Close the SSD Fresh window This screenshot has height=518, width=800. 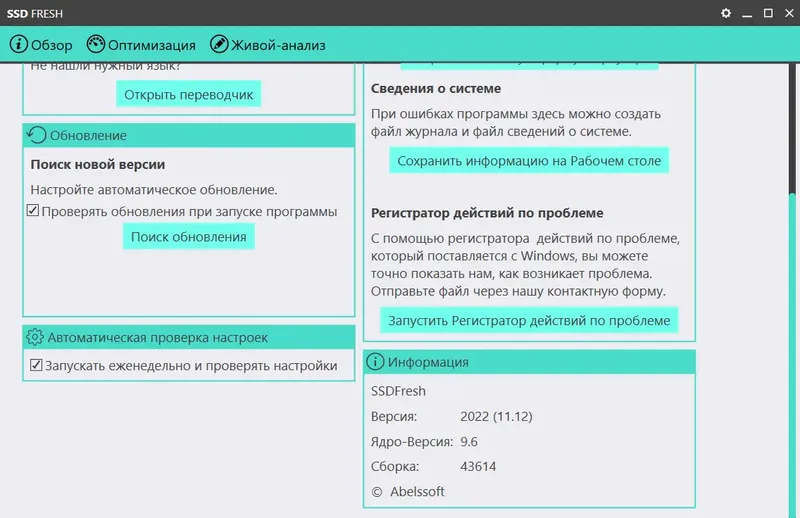click(x=789, y=13)
